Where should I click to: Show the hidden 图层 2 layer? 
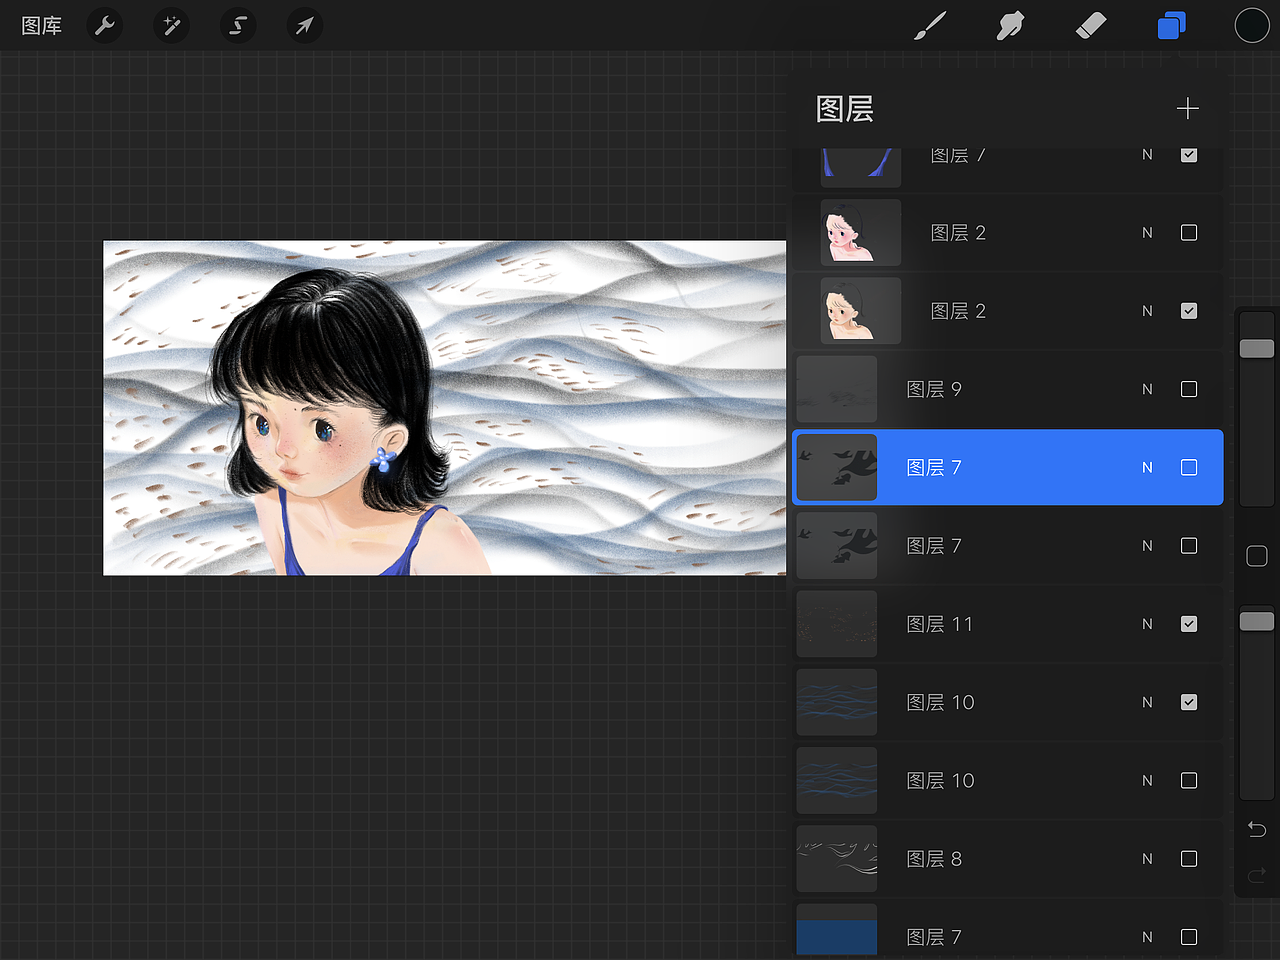tap(1189, 233)
